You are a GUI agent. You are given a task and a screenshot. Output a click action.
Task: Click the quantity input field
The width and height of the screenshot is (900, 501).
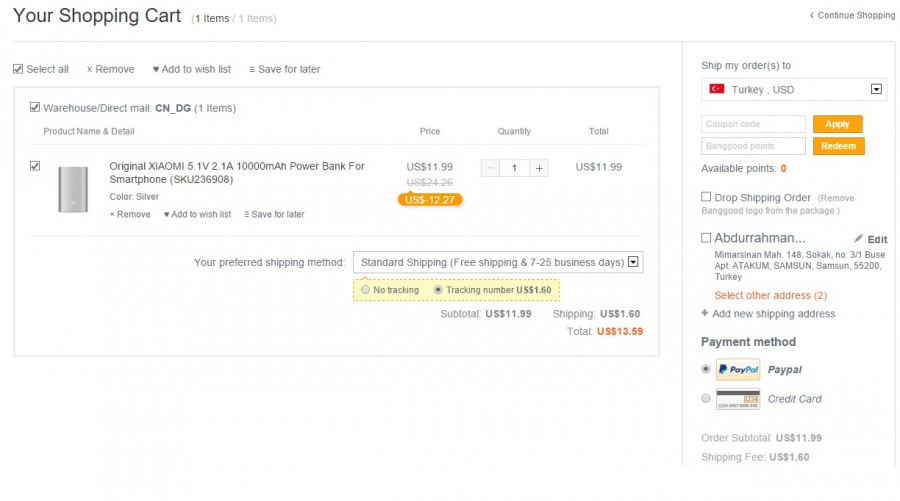point(514,168)
